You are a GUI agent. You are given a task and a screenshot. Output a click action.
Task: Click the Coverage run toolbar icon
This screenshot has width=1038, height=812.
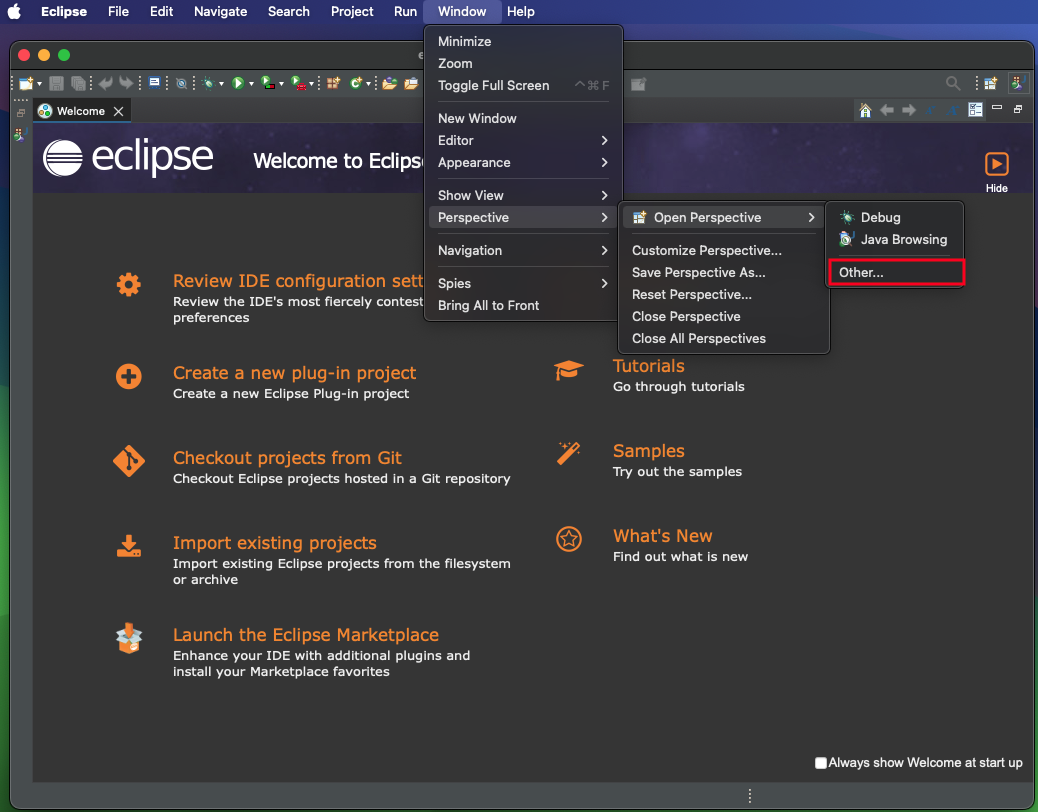coord(268,83)
